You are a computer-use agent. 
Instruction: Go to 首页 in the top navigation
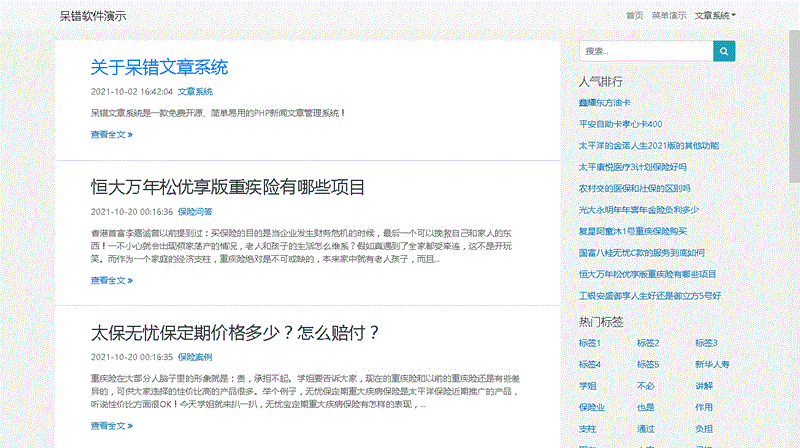[634, 16]
